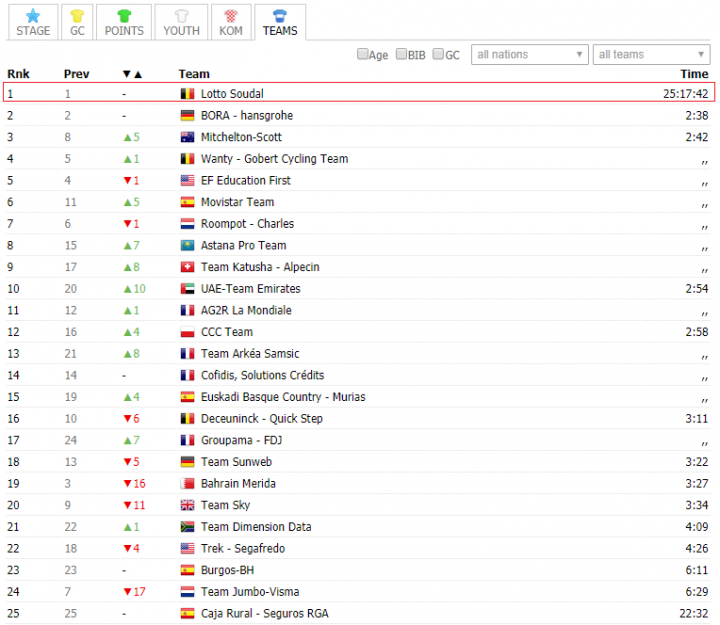
Task: Enable the Age checkbox
Action: click(363, 54)
